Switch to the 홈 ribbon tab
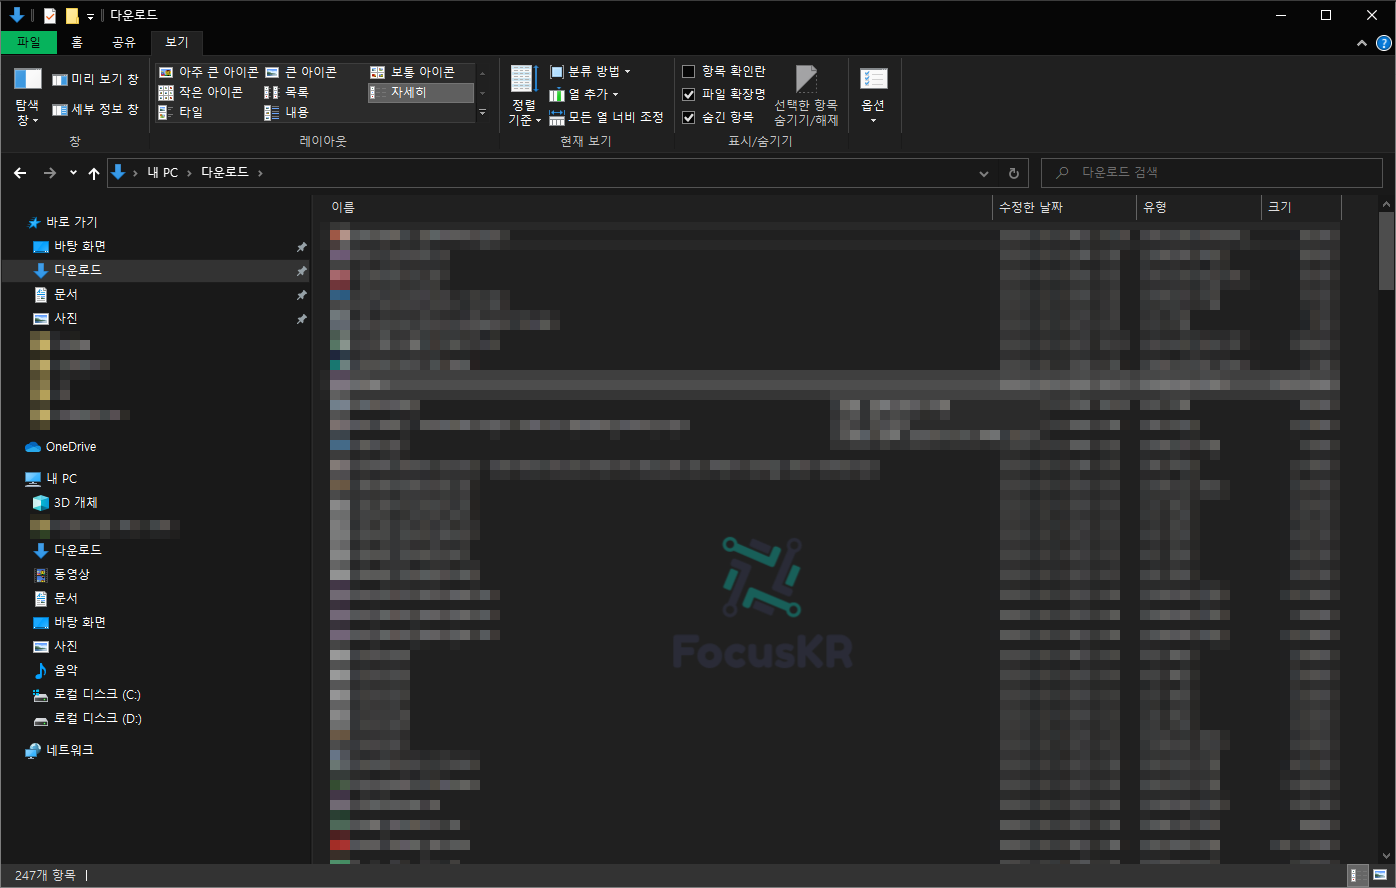 click(77, 42)
